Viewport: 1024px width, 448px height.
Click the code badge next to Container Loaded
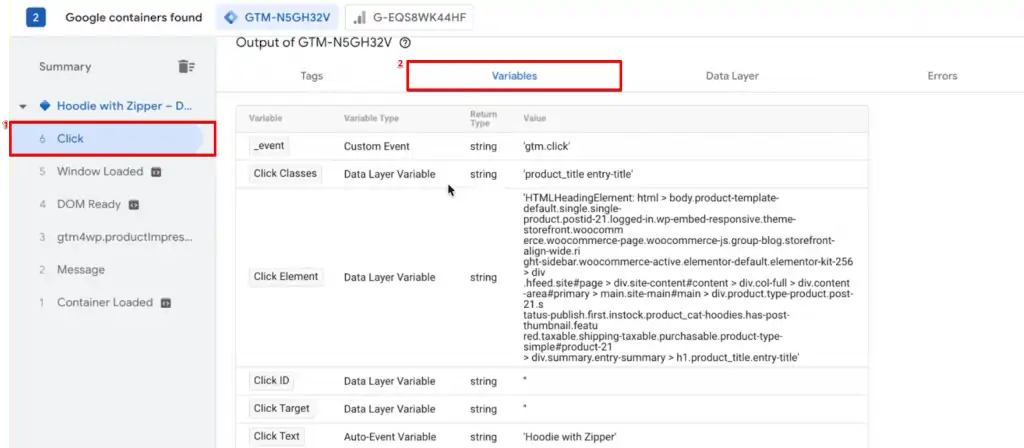(166, 303)
